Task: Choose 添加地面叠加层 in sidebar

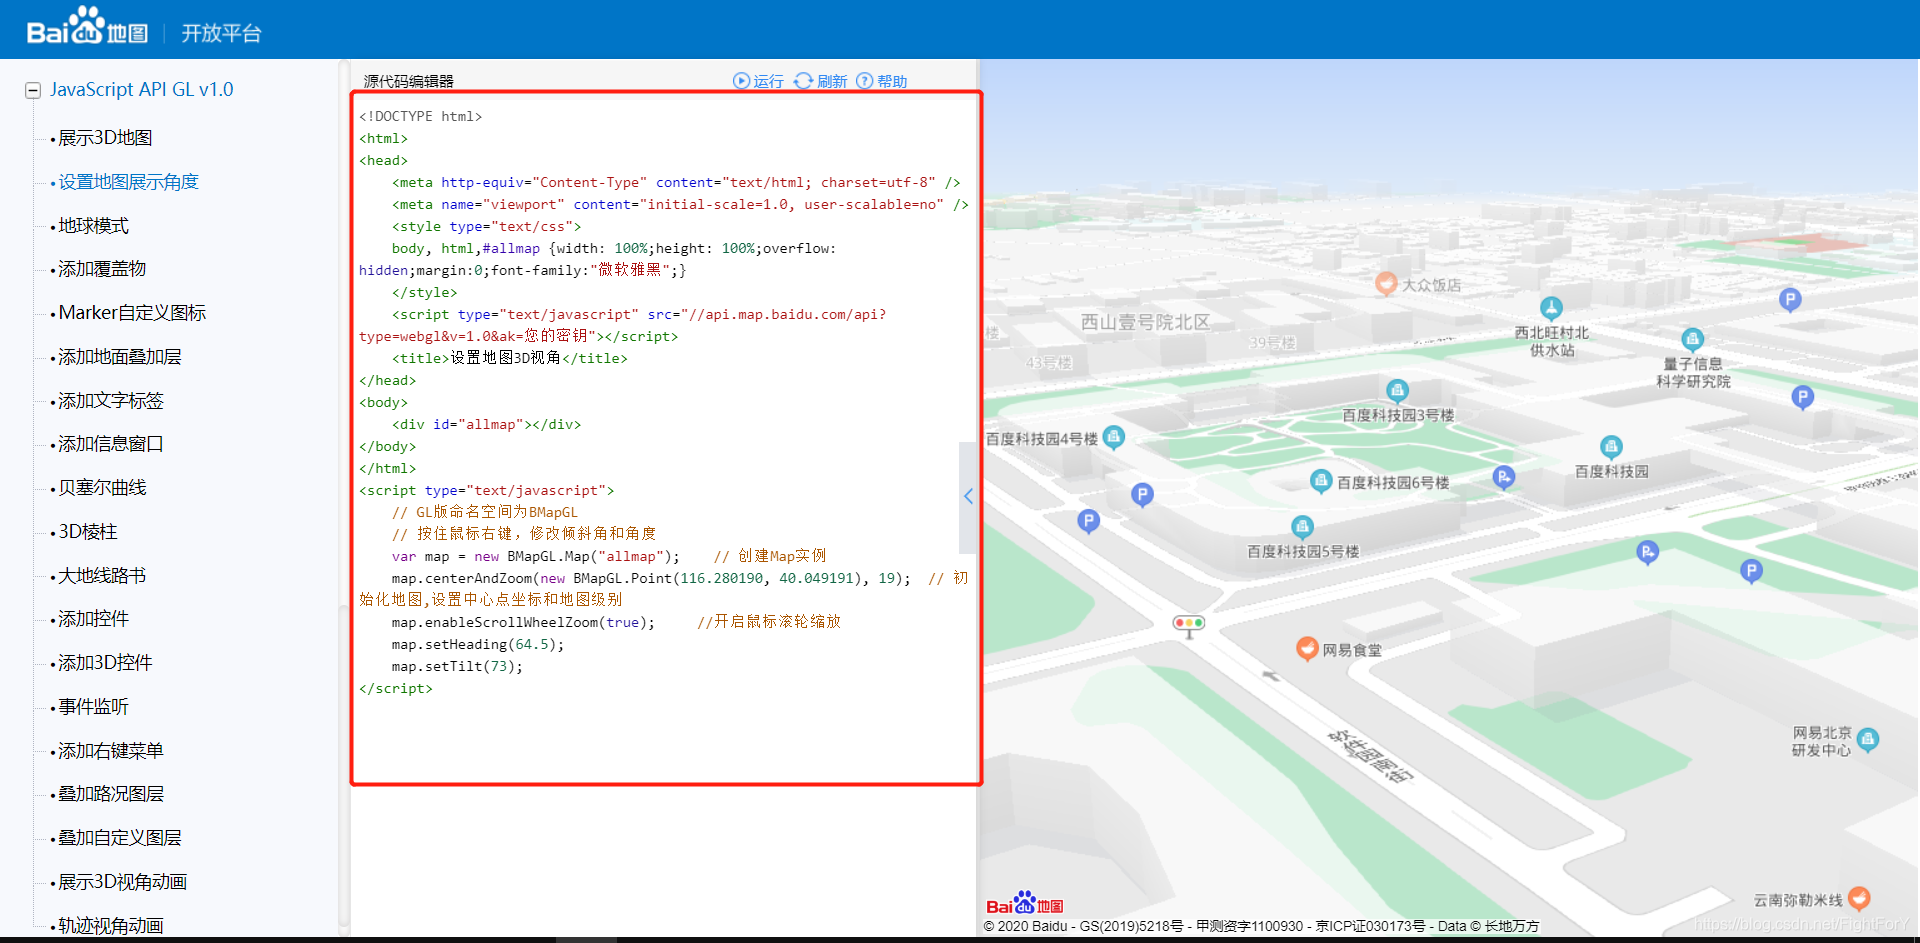Action: click(x=120, y=357)
